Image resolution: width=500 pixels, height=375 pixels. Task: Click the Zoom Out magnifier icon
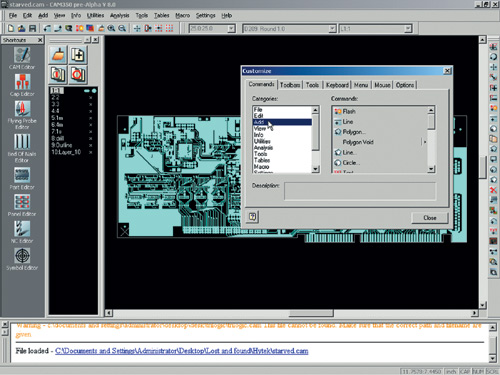pos(122,28)
